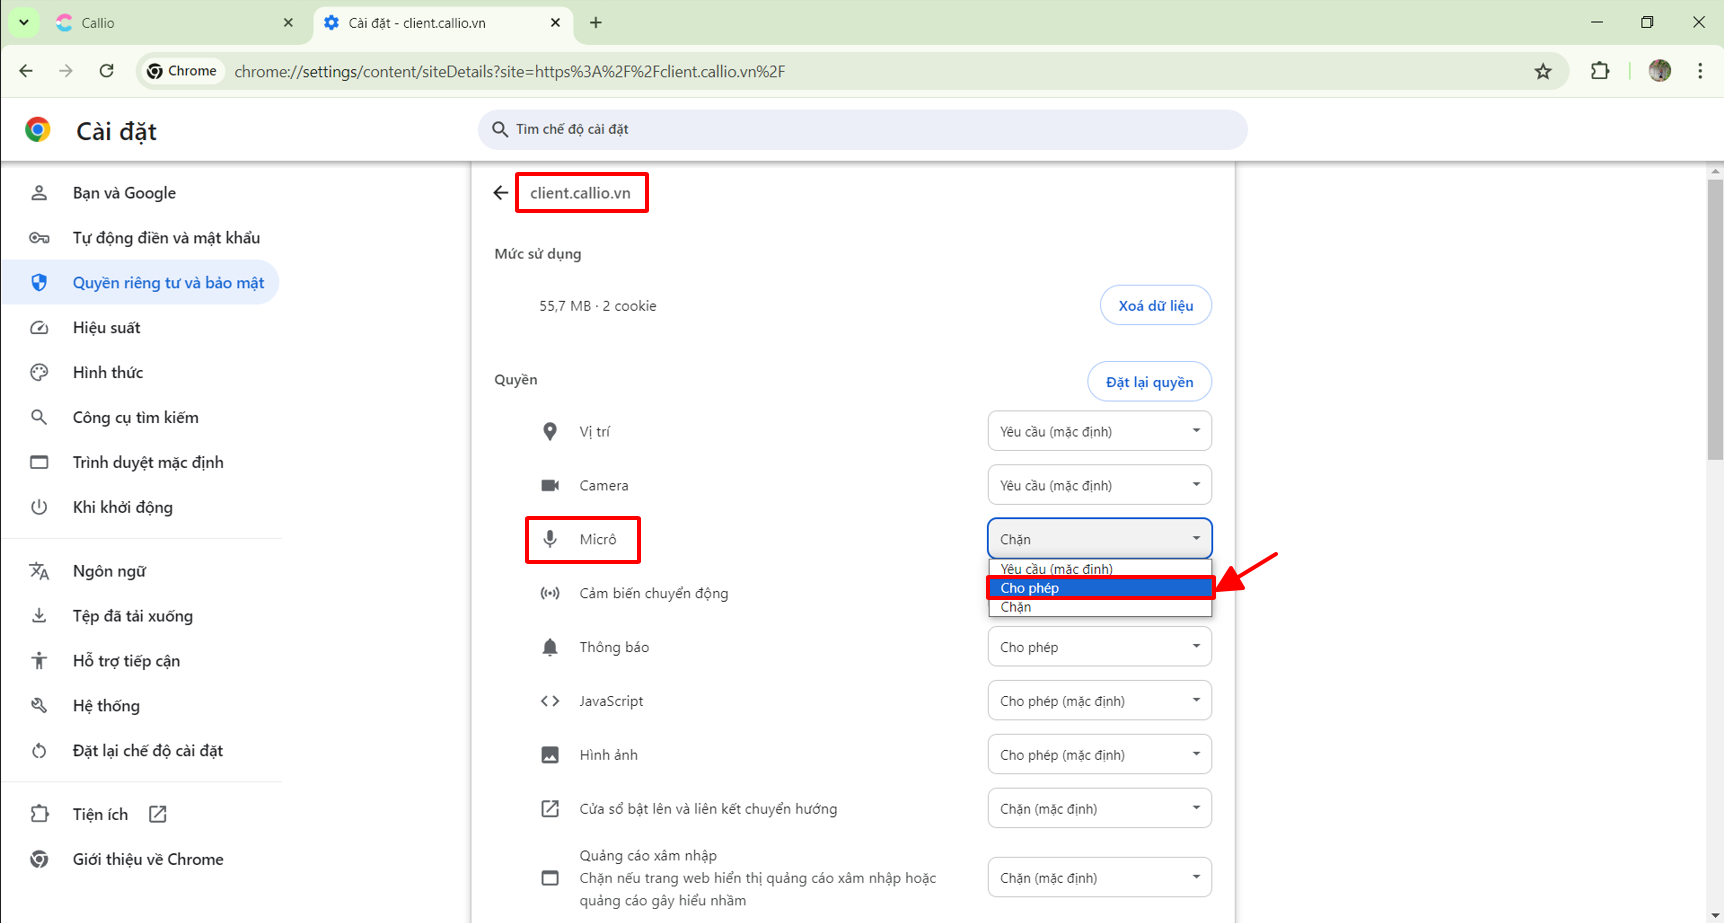Click the pop-up window icon for Cửa sổ bật lên
The width and height of the screenshot is (1724, 923).
coord(550,809)
